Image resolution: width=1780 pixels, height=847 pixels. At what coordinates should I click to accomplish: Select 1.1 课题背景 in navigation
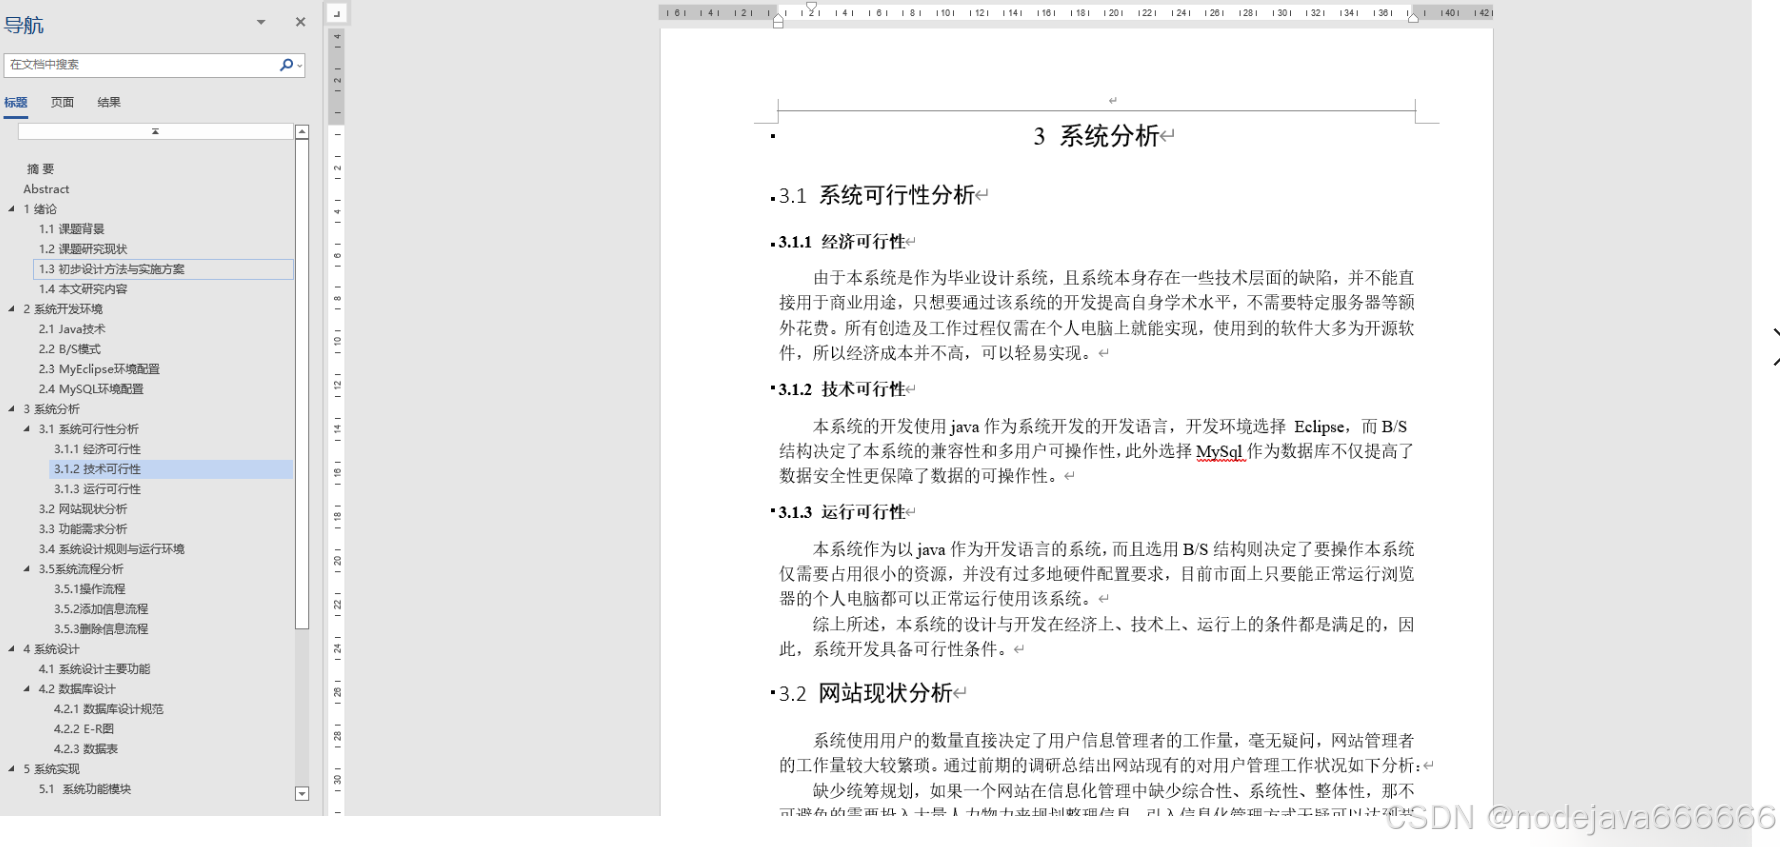click(x=72, y=229)
